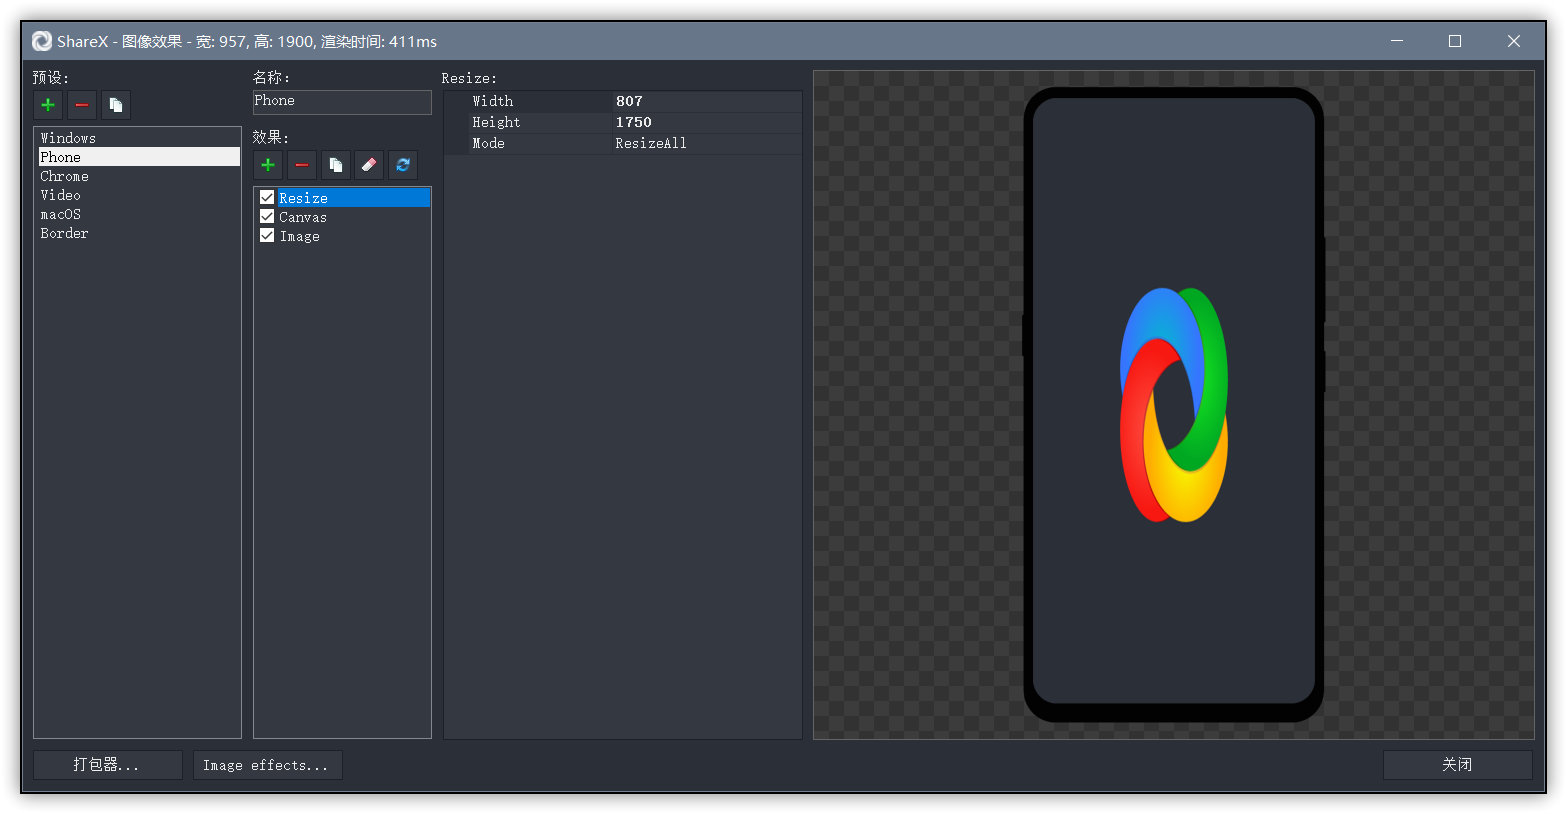Uncheck the Image effect checkbox
This screenshot has height=814, width=1567.
click(267, 236)
